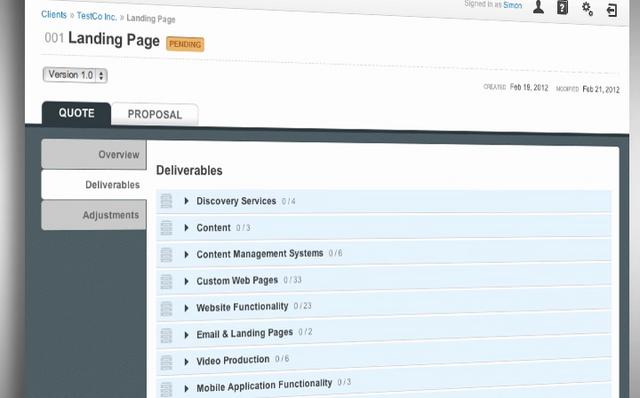Click the 0/23 count for Website Functionality
The image size is (640, 398).
(x=302, y=306)
